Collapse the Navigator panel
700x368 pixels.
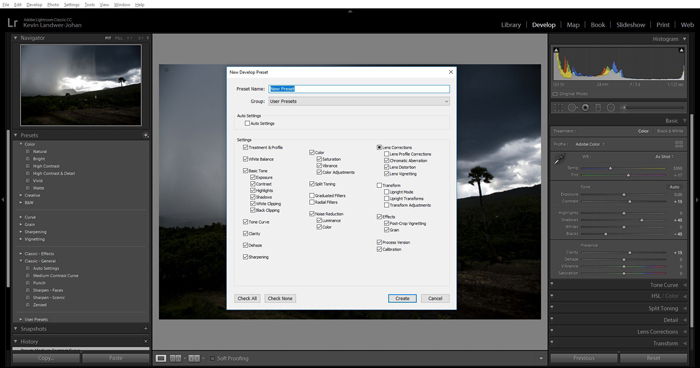[16, 38]
